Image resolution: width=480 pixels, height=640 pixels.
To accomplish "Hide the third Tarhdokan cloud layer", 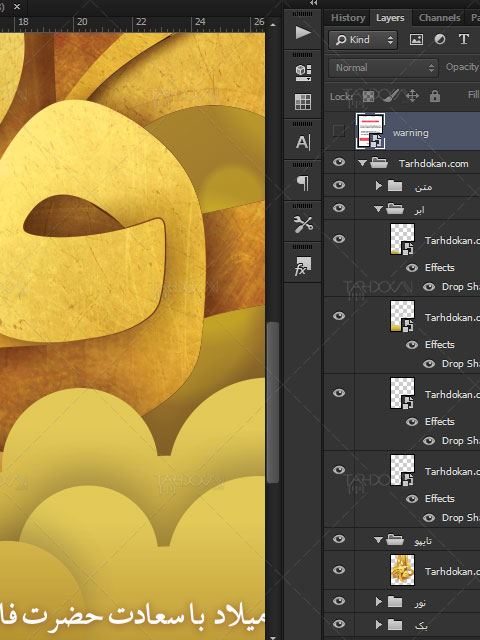I will point(339,393).
